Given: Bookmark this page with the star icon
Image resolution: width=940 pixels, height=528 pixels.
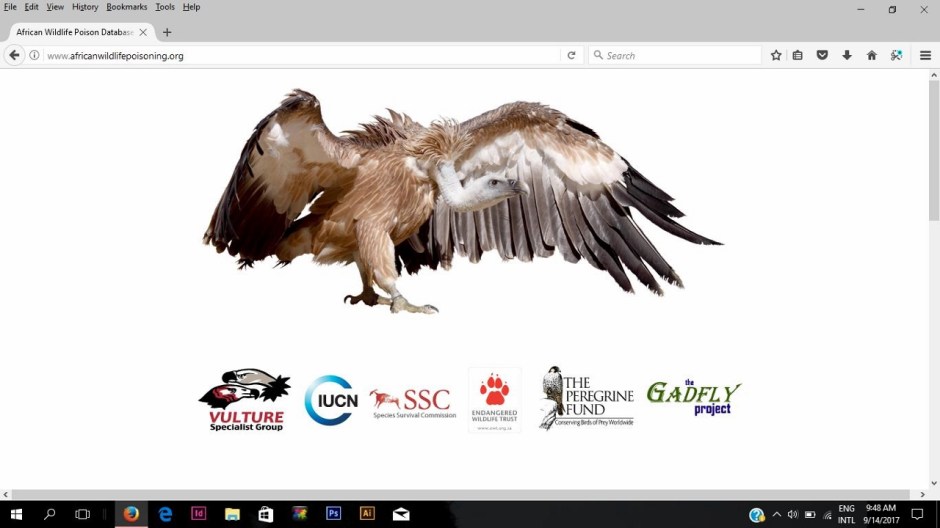Looking at the screenshot, I should click(776, 56).
